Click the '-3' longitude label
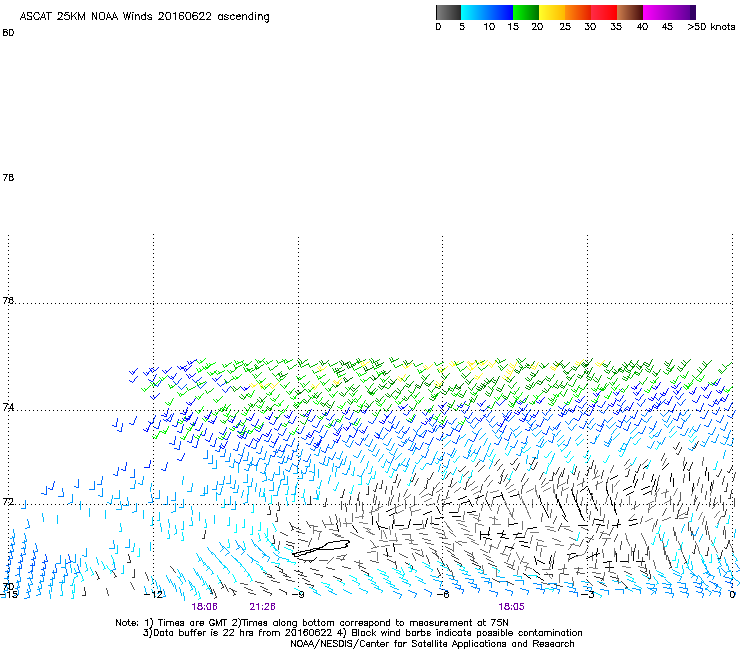740x650 pixels. pyautogui.click(x=588, y=595)
